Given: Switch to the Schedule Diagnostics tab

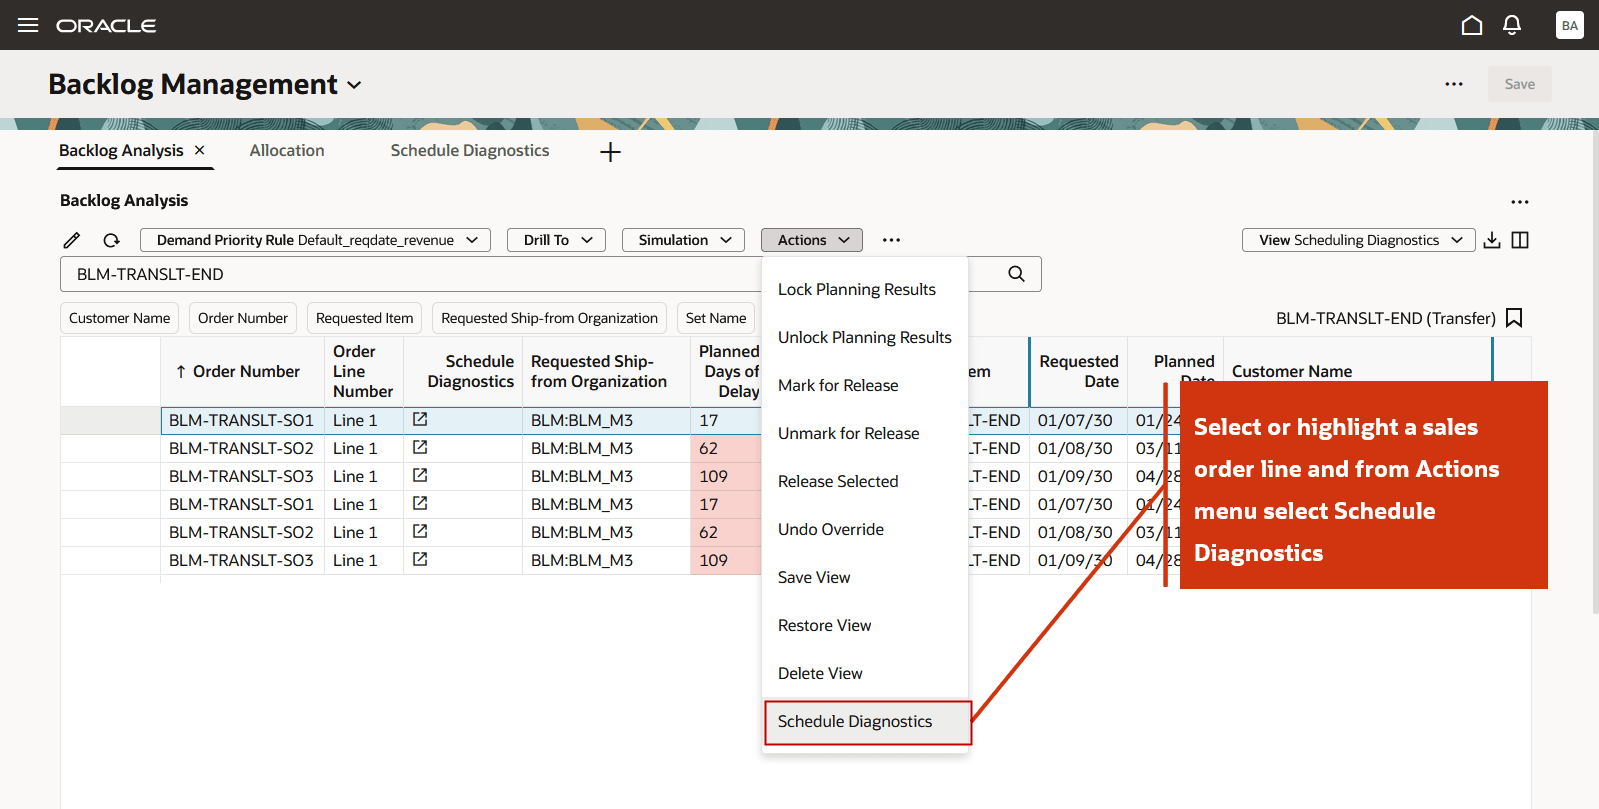Looking at the screenshot, I should point(470,150).
